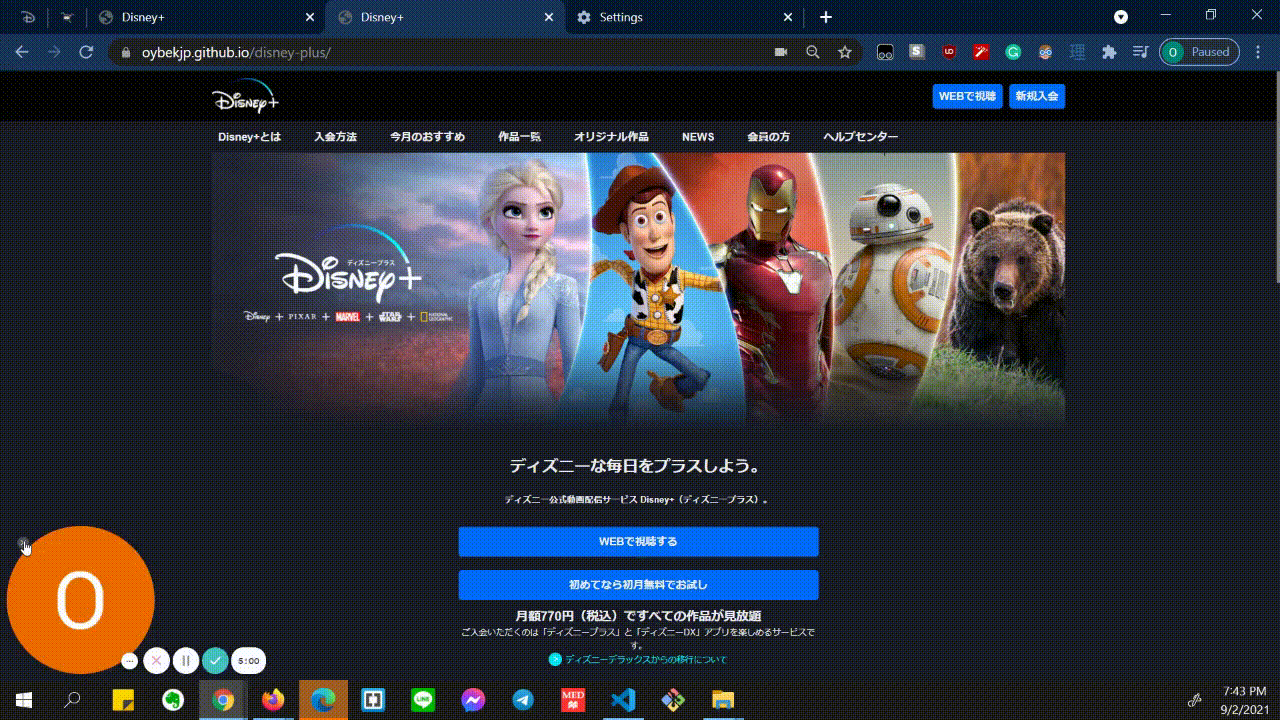This screenshot has width=1280, height=720.
Task: Switch to the Settings tab
Action: [685, 17]
